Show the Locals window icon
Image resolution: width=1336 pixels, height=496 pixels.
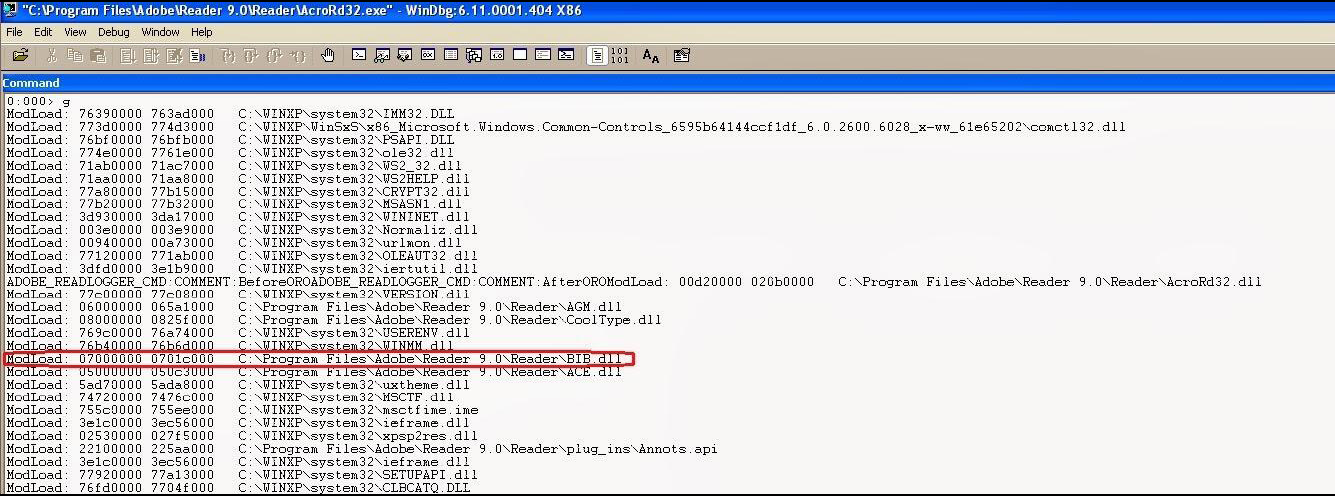click(405, 55)
